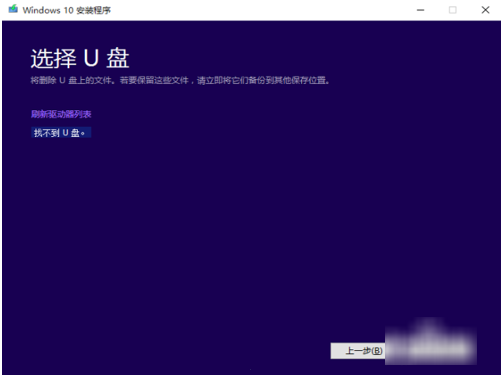
Task: Click the 刷新驱动器列表 refresh link
Action: tap(61, 114)
